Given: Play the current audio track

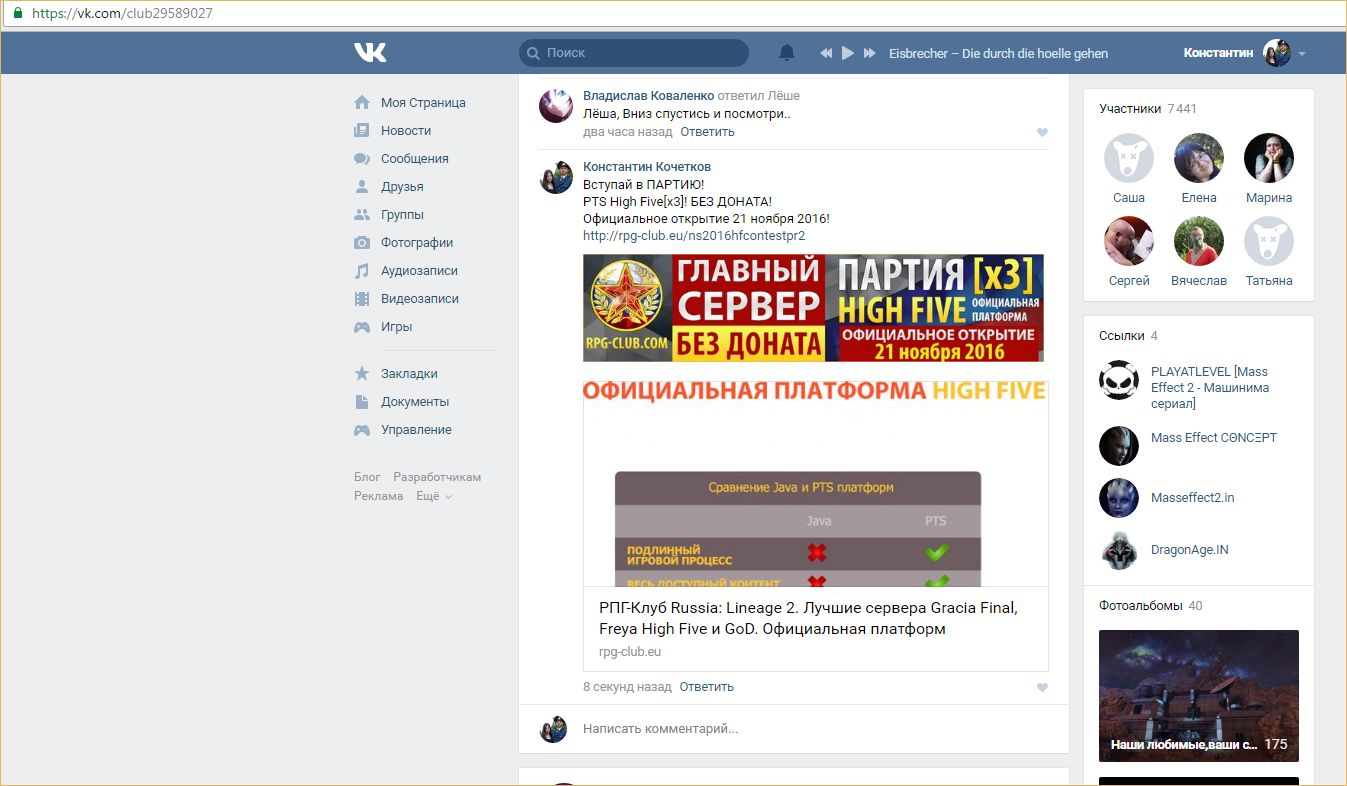Looking at the screenshot, I should [848, 53].
